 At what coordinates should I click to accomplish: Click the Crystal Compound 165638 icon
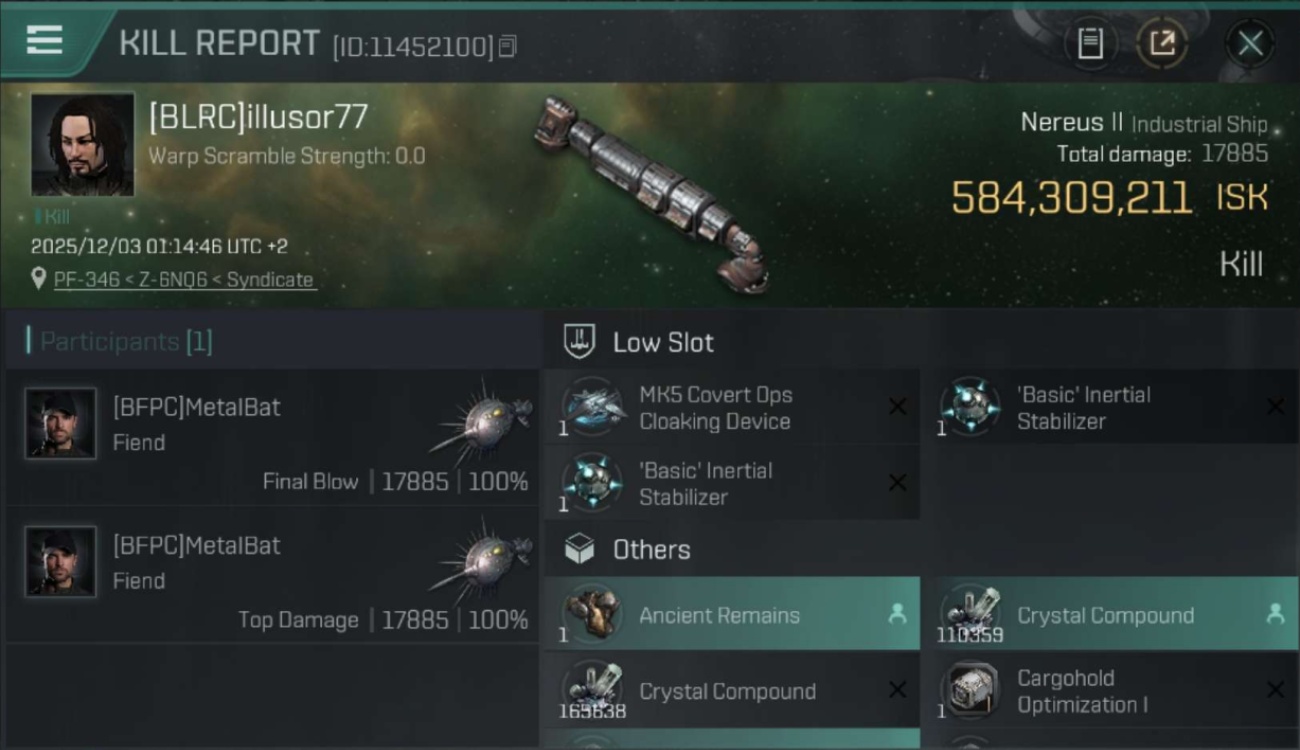click(x=592, y=691)
